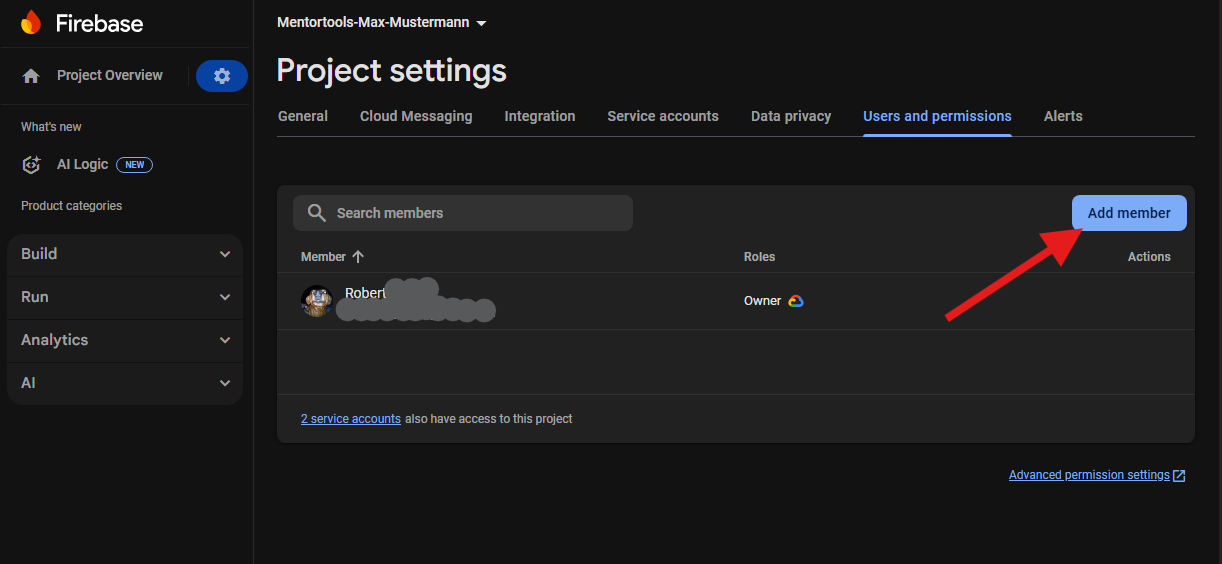Click the search magnifier icon
Screen dimensions: 1222x564
pos(317,213)
